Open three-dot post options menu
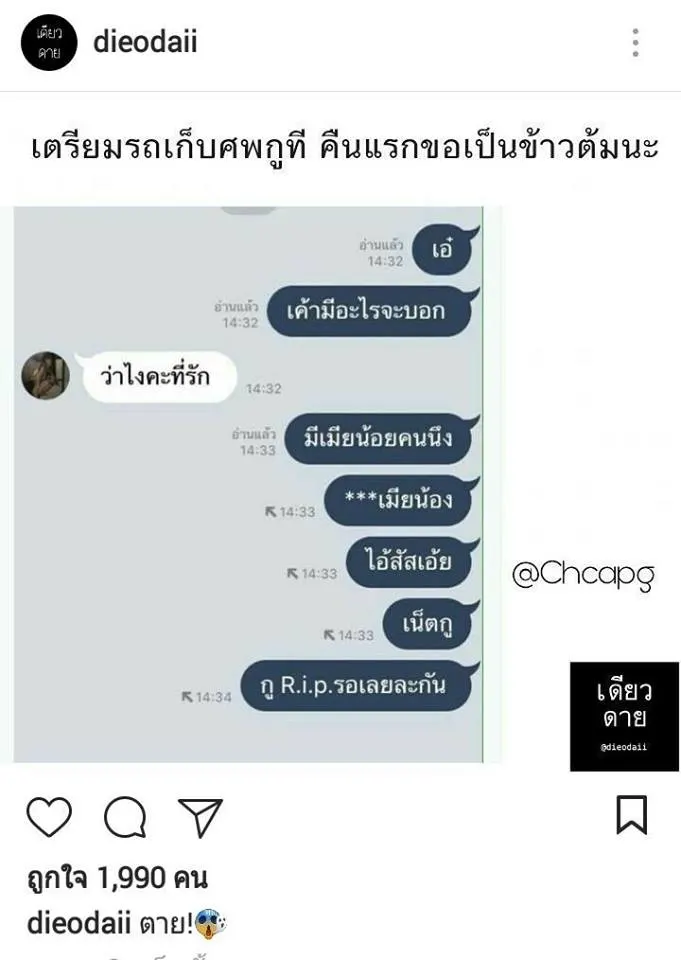Screen dimensions: 681x960 coord(636,43)
